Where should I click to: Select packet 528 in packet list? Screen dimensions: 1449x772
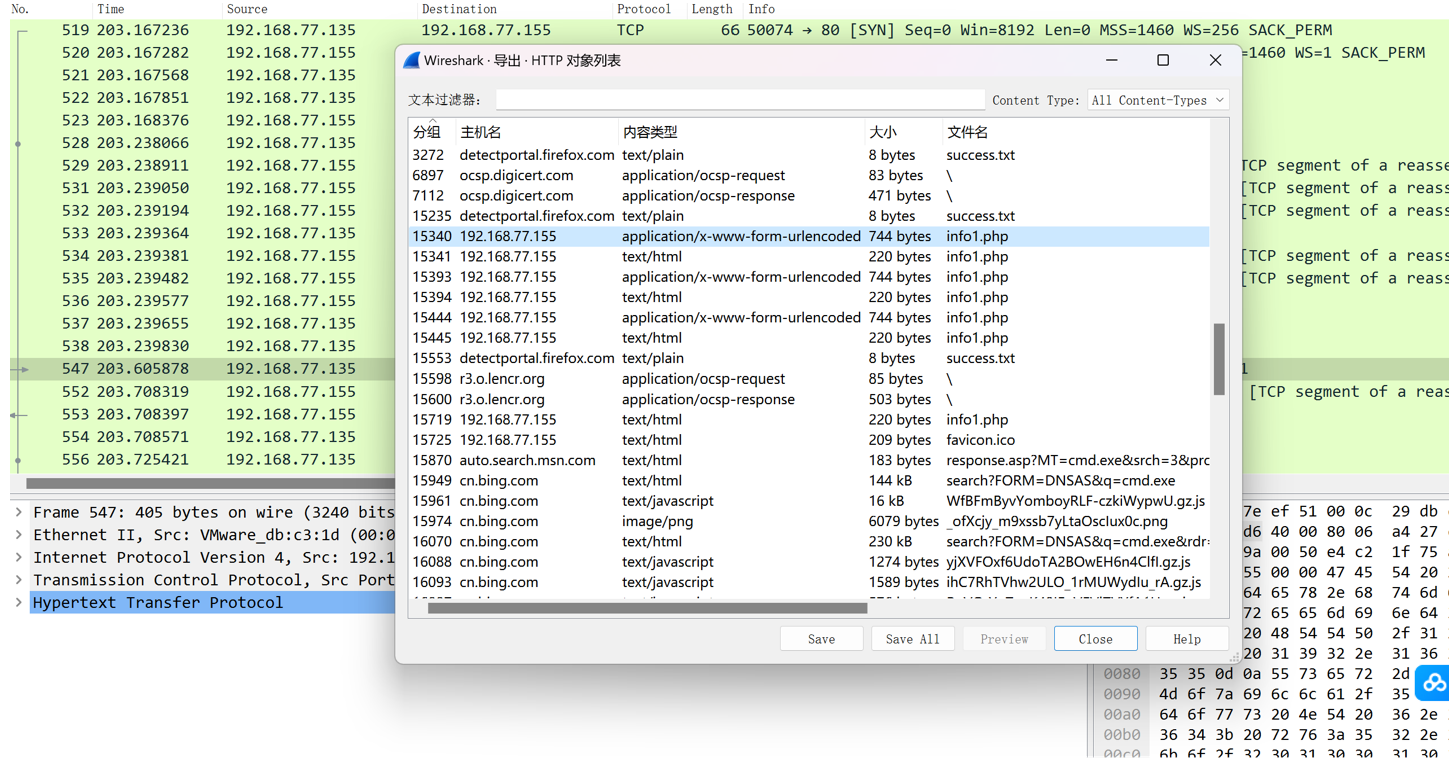point(202,143)
